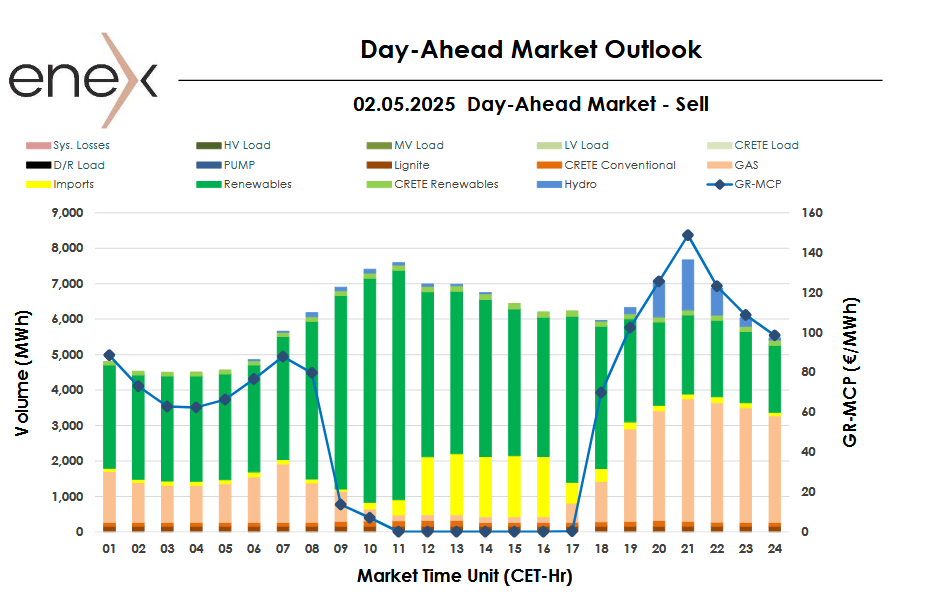Click the GR-MCP (€/MWh) right axis title
This screenshot has height=599, width=947.
pos(851,372)
